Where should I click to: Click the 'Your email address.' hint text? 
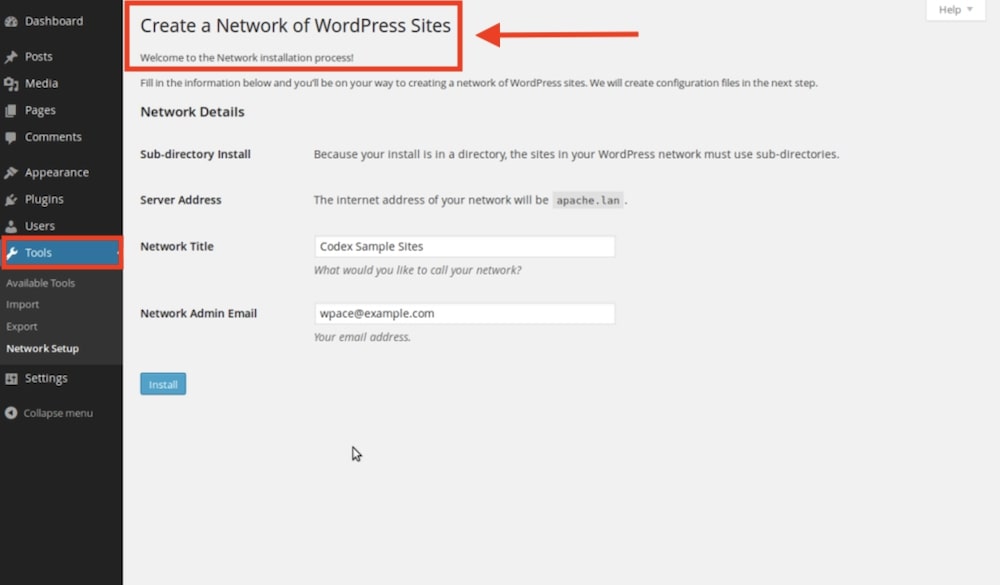[x=362, y=337]
